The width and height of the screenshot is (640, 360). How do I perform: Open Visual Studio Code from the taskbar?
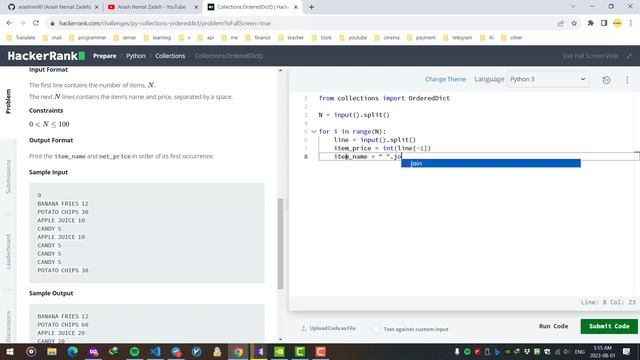coord(155,351)
